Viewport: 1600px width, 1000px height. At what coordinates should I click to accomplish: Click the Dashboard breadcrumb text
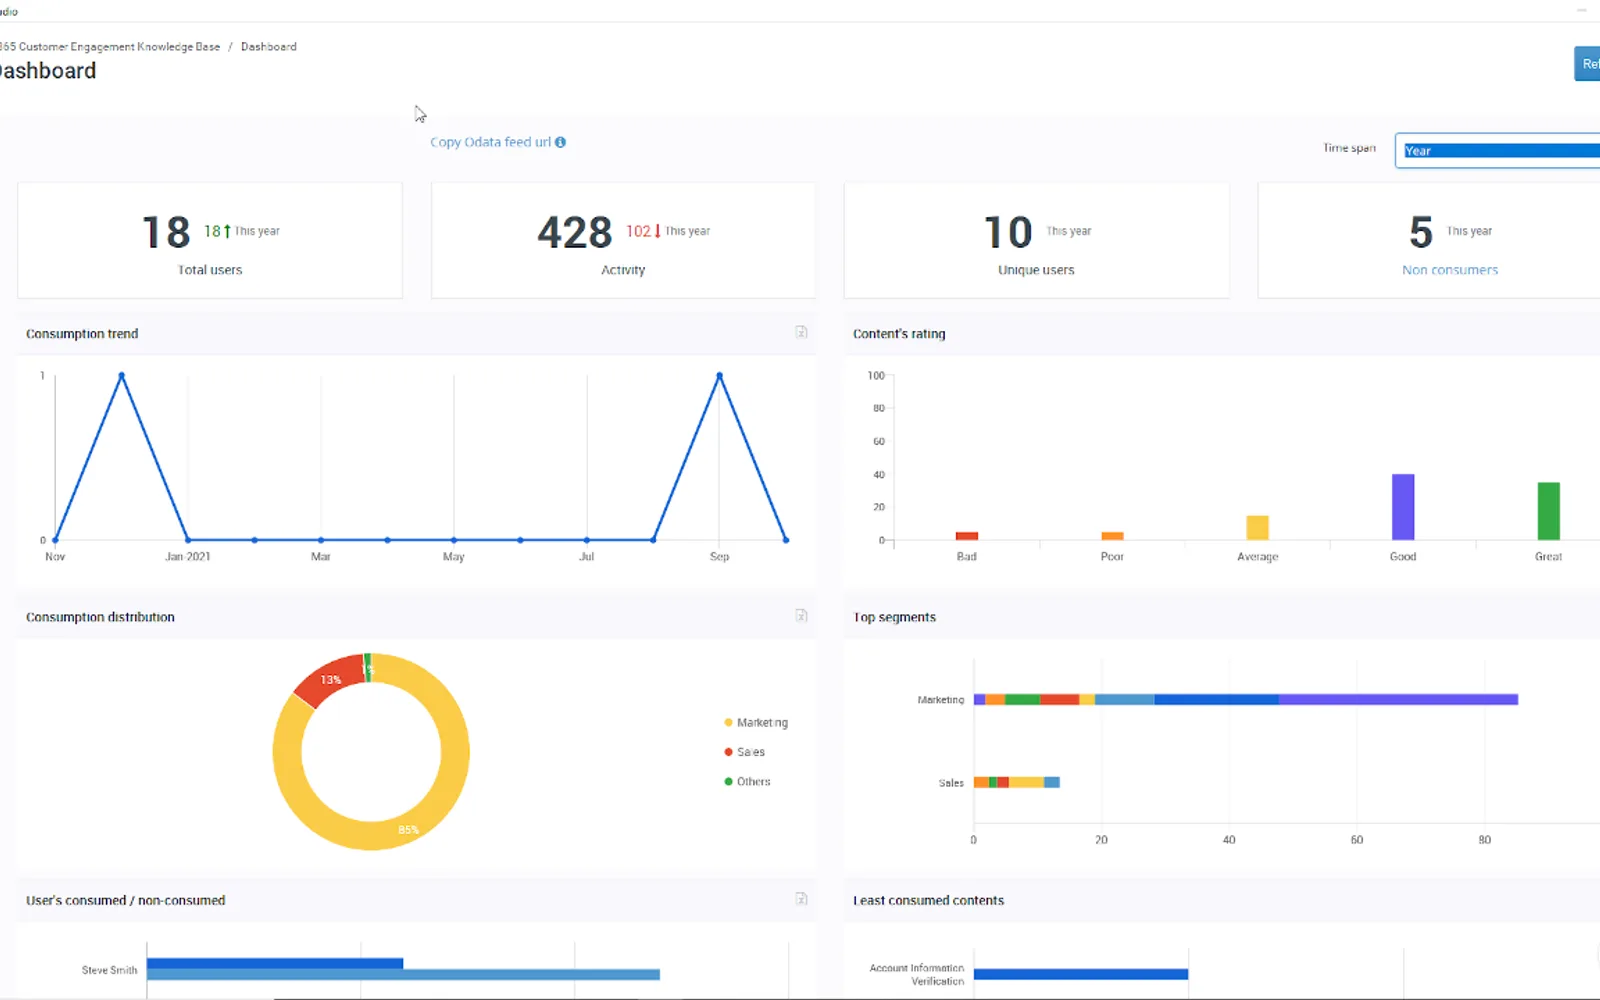tap(269, 47)
